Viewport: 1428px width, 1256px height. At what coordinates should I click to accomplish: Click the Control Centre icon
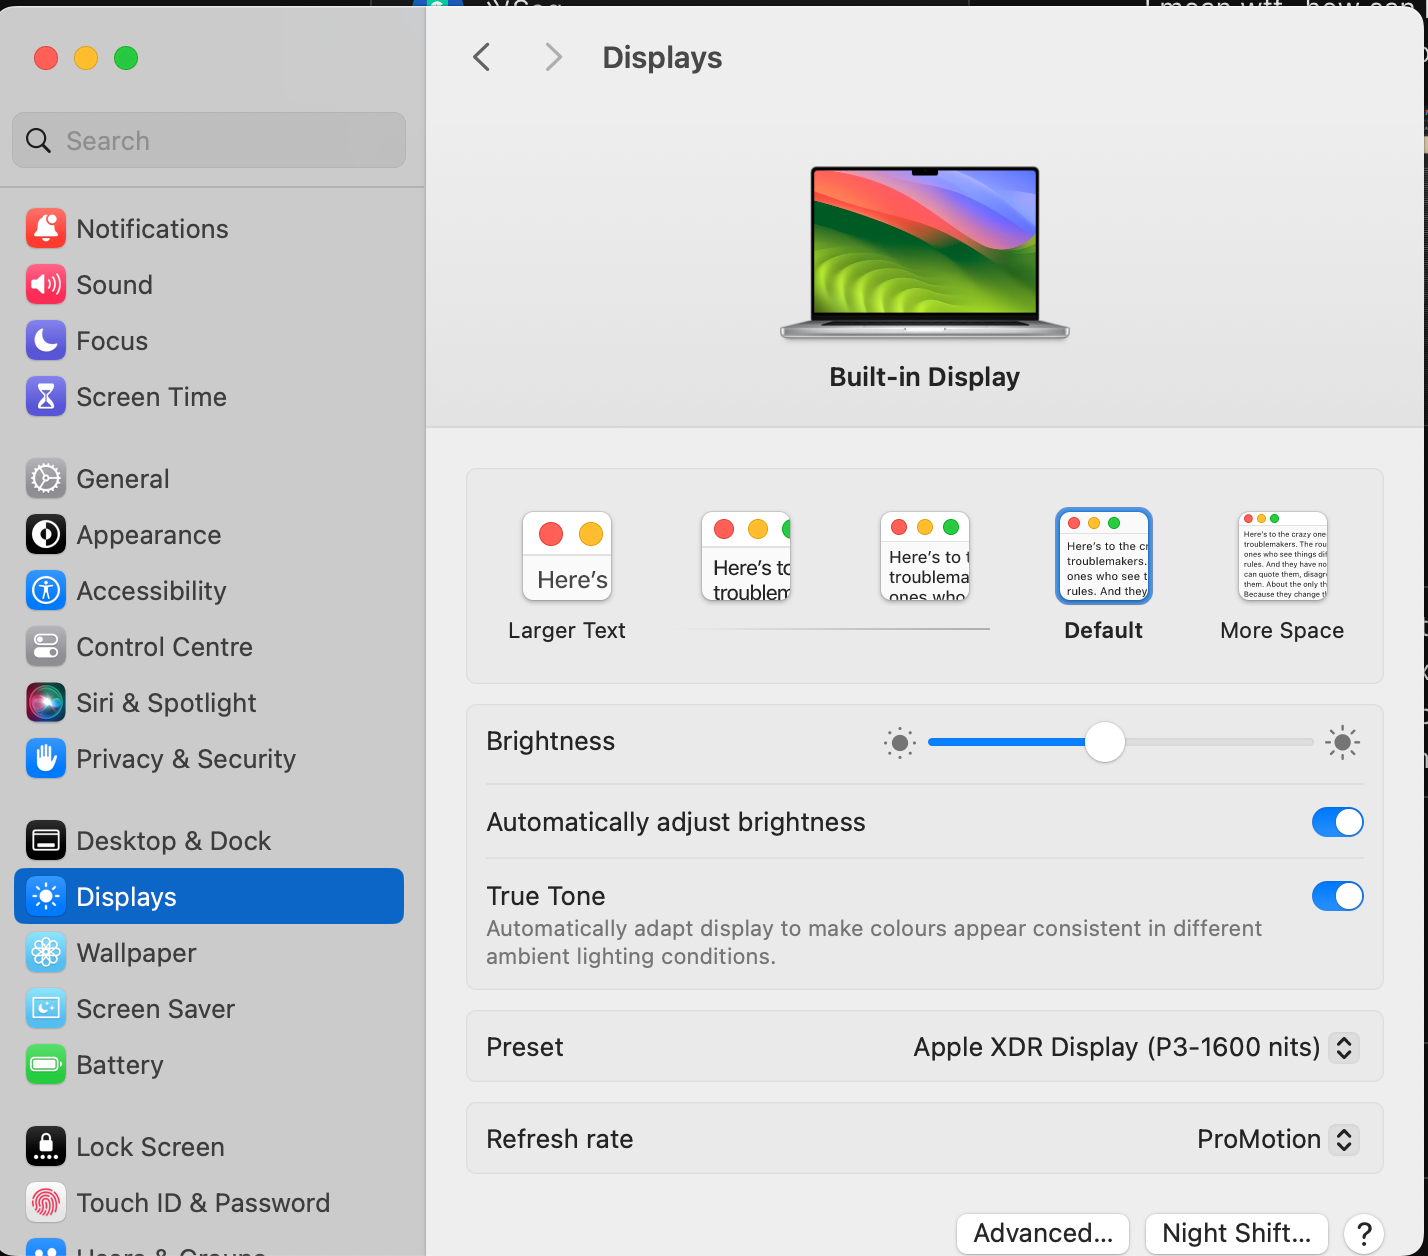pyautogui.click(x=46, y=647)
